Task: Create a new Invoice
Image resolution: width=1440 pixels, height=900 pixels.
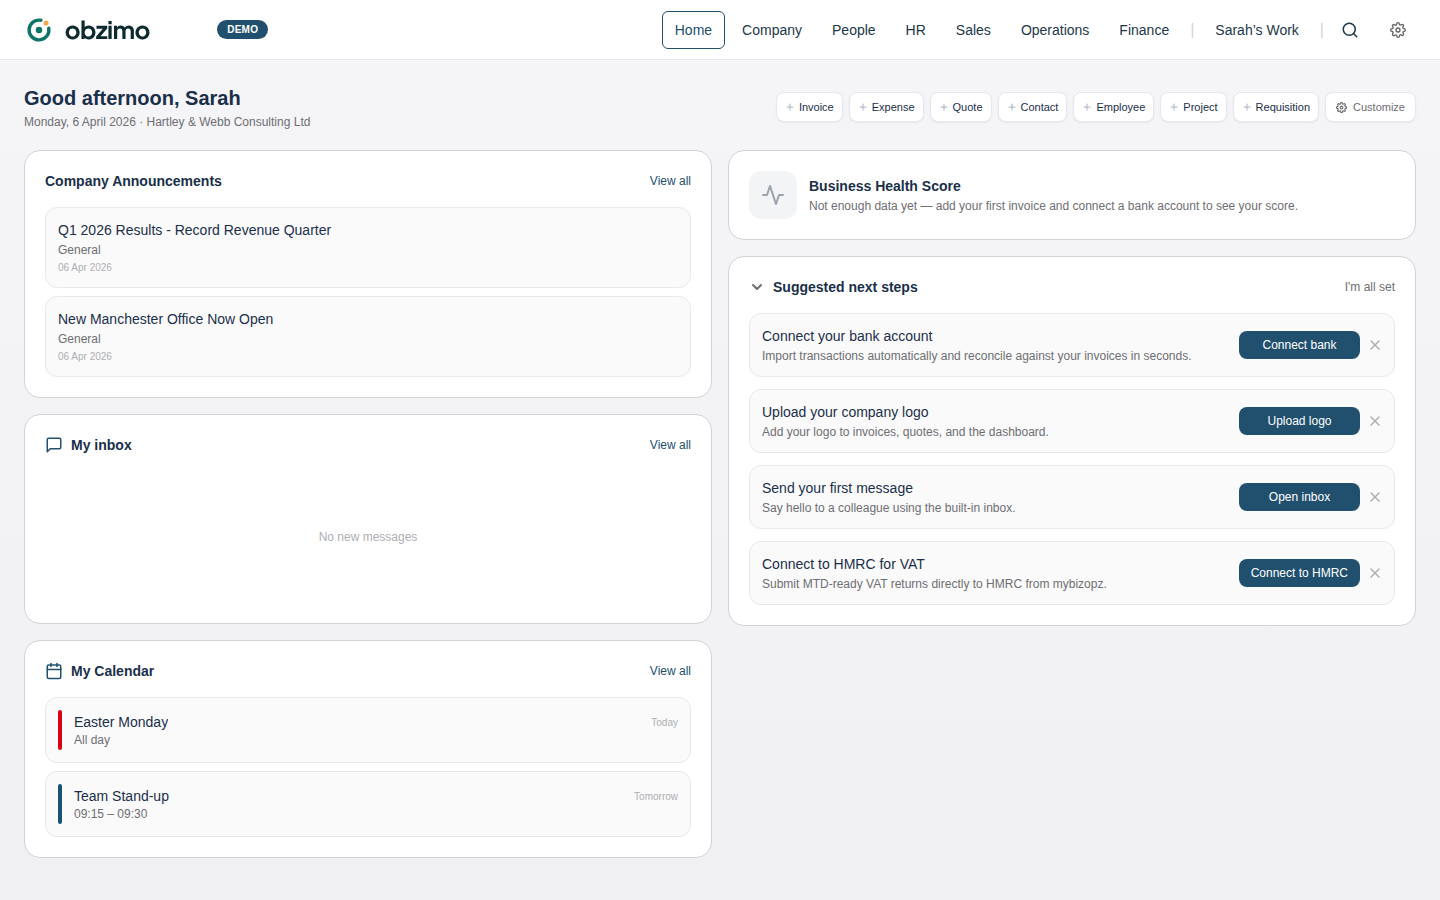Action: pyautogui.click(x=810, y=107)
